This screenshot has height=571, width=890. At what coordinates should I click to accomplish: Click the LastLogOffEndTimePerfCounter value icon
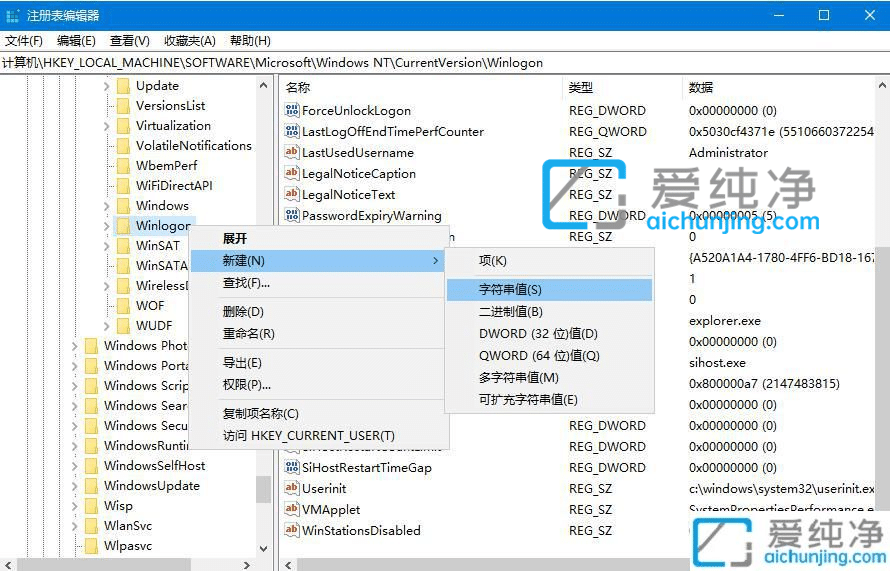coord(292,131)
